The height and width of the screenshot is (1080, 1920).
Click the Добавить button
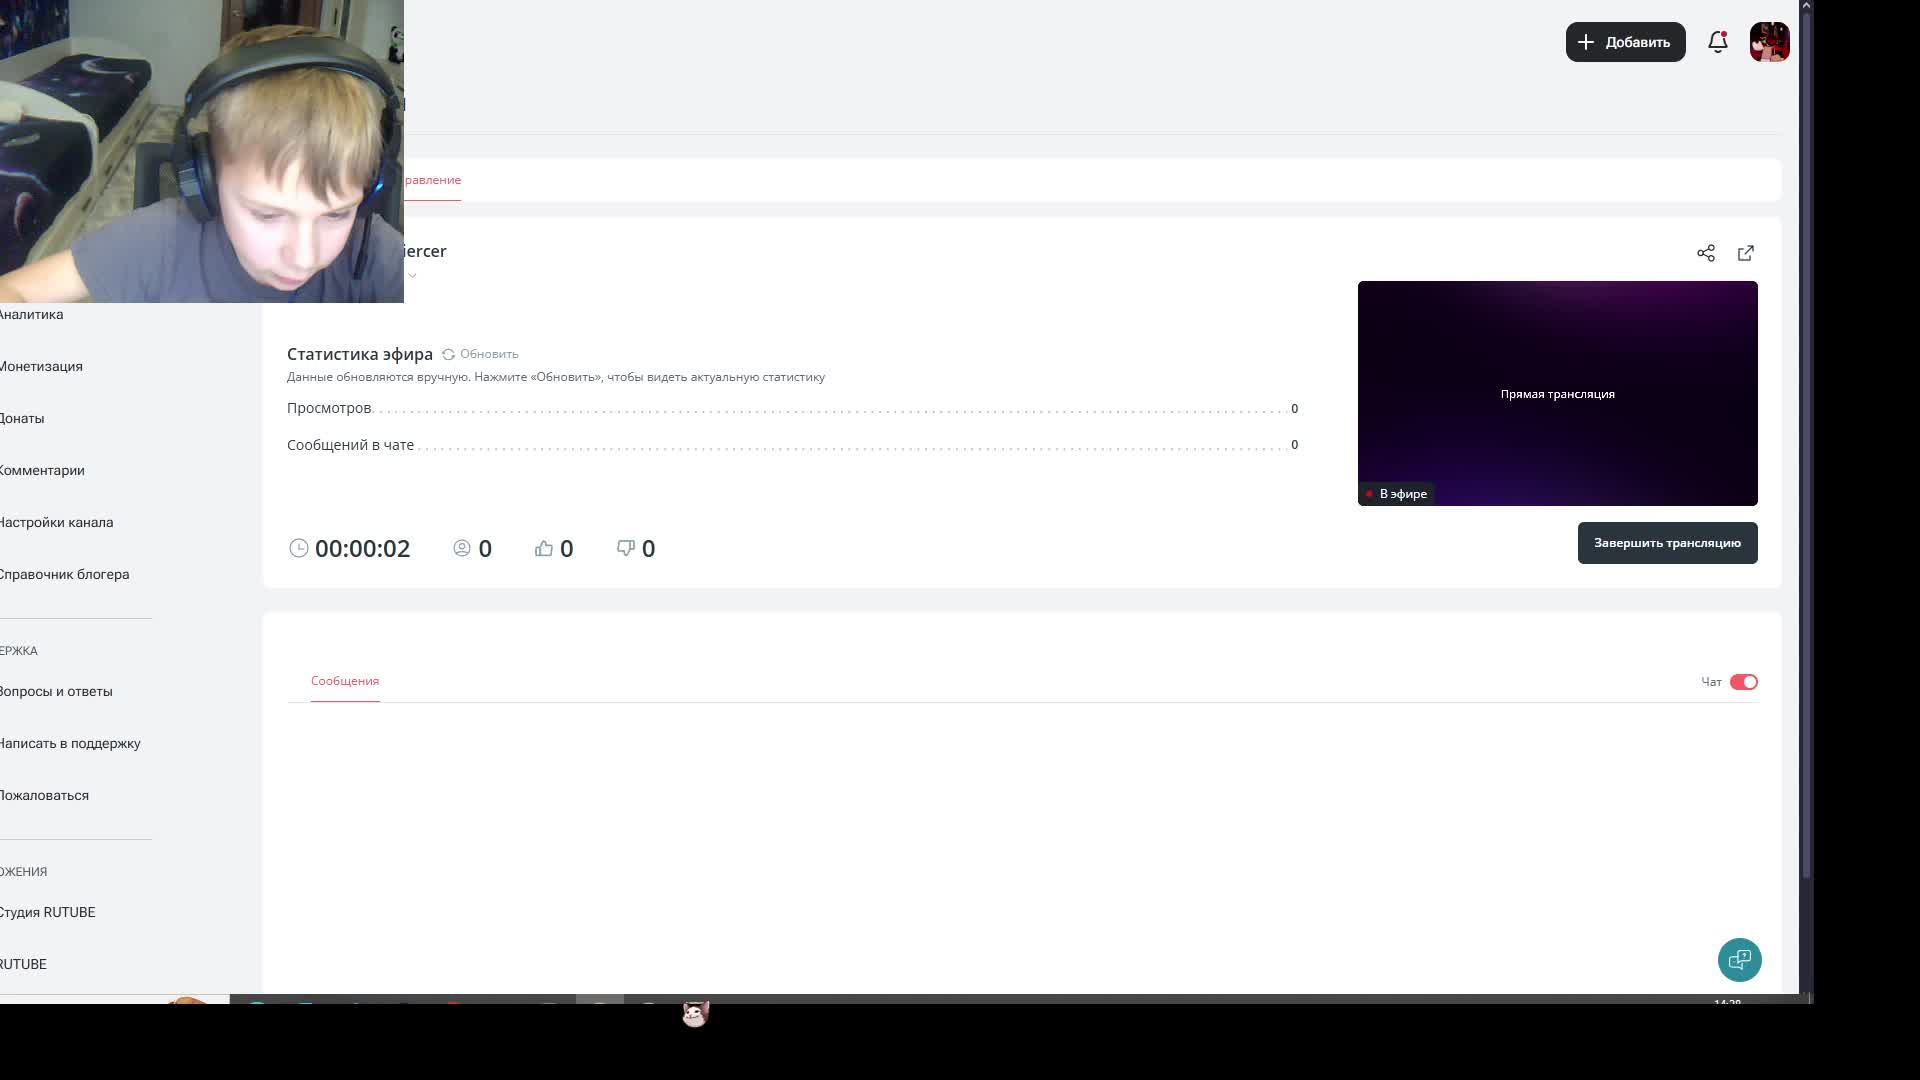point(1625,42)
